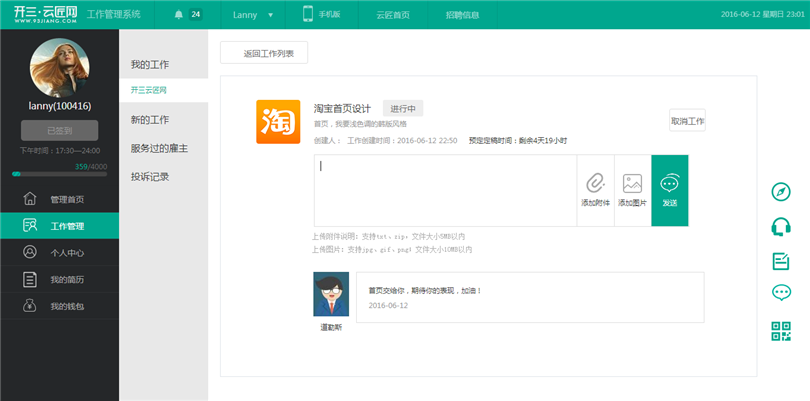Click the 淘宝首页设计 title
The height and width of the screenshot is (401, 810).
(x=342, y=109)
